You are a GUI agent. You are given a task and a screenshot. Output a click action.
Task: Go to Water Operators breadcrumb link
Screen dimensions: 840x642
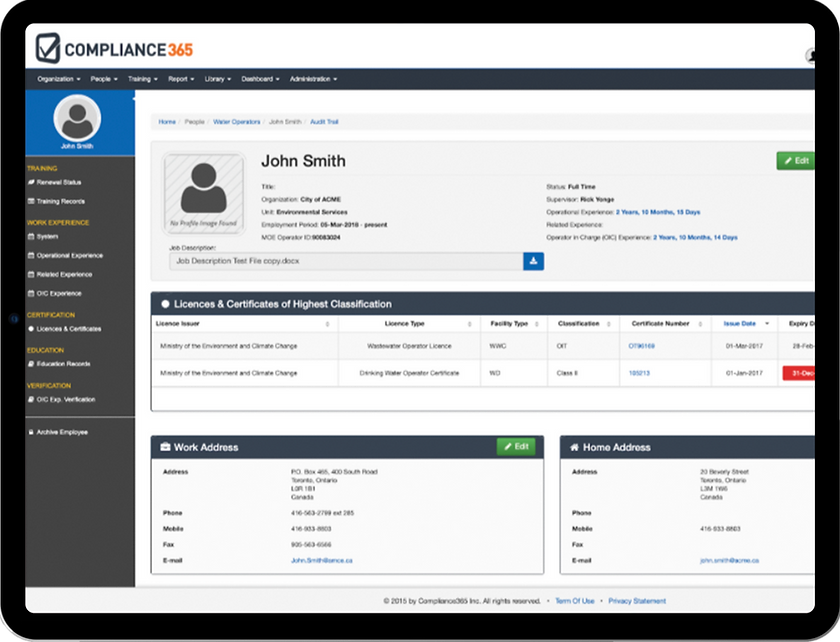236,122
